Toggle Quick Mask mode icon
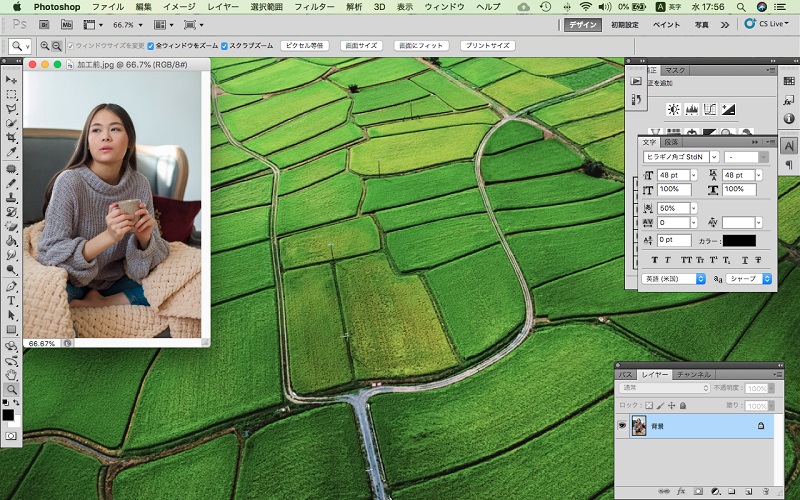The image size is (800, 500). coord(11,436)
